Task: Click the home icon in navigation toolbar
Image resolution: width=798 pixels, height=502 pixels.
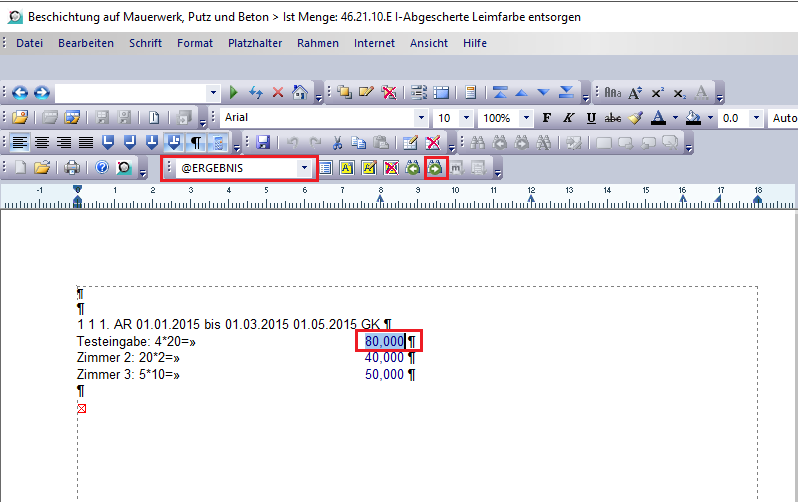Action: click(x=299, y=92)
